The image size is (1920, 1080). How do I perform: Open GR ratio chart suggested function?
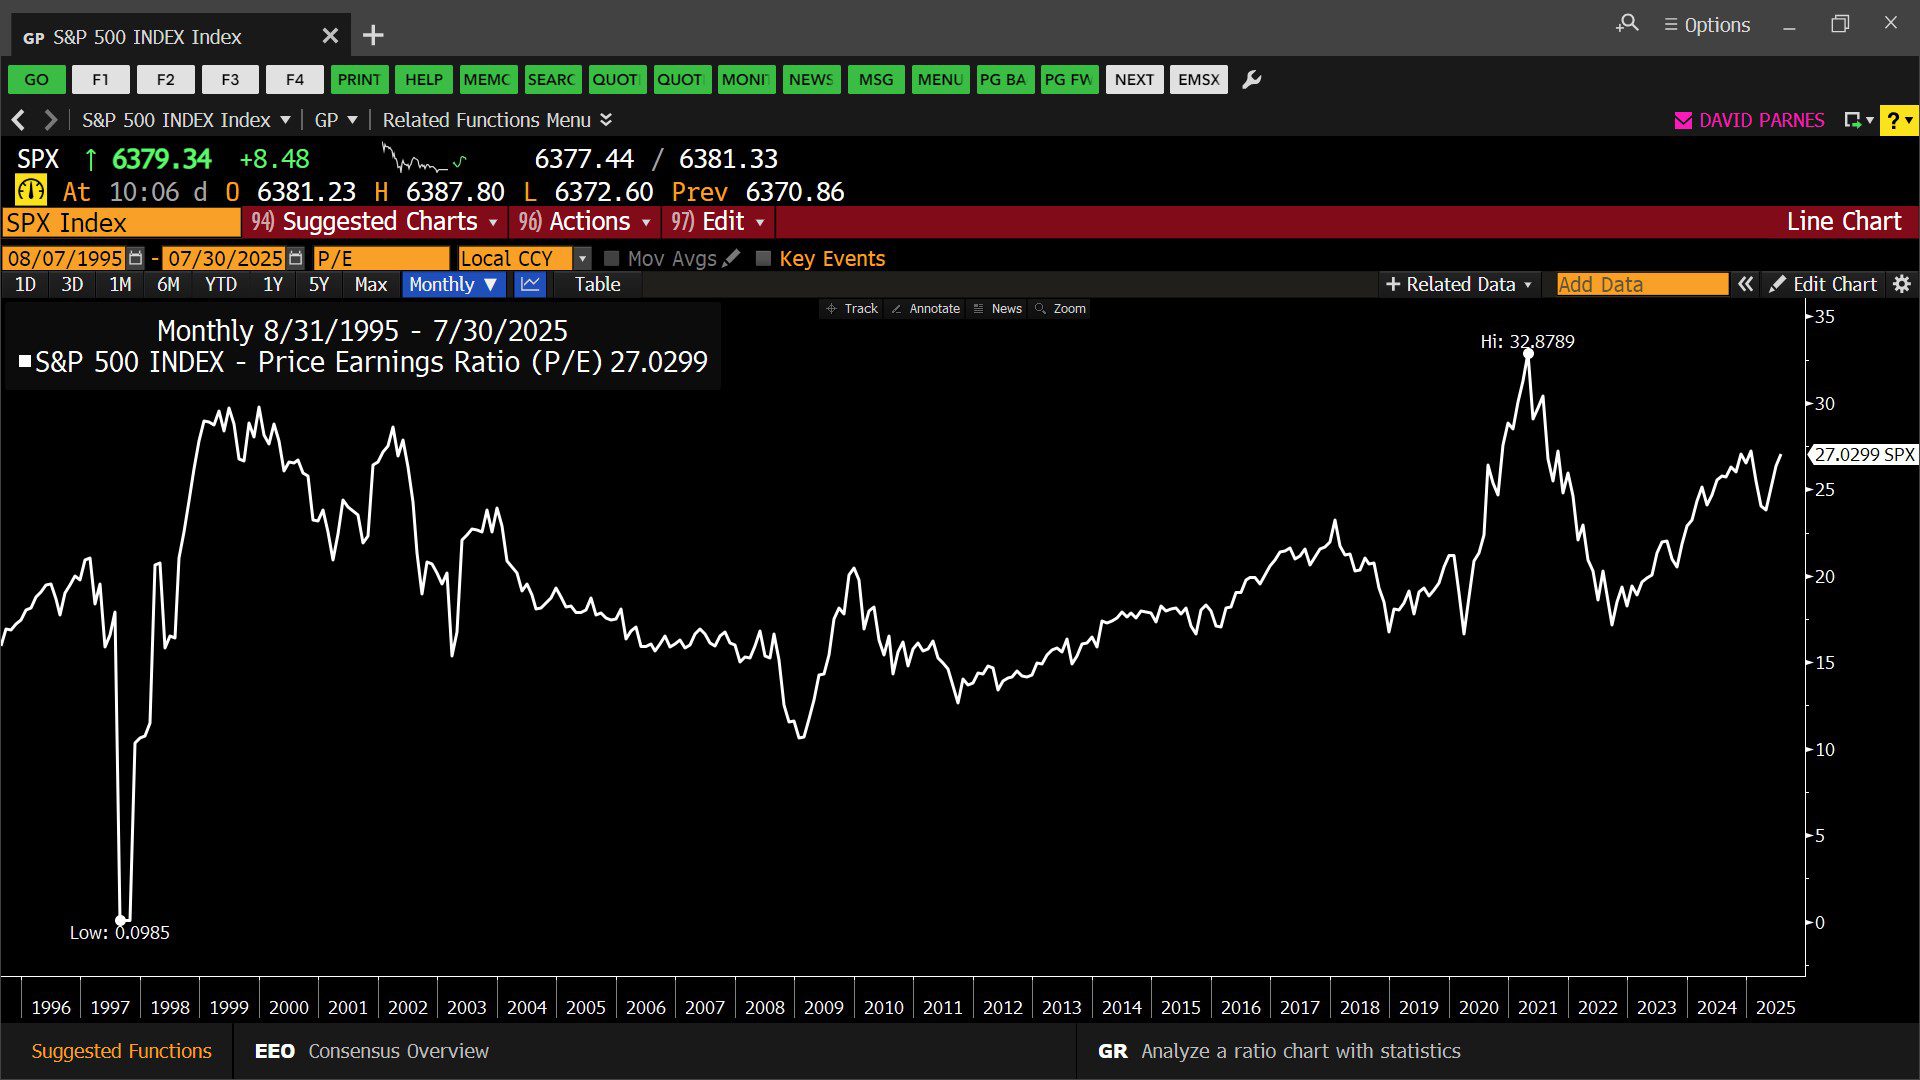(1279, 1051)
